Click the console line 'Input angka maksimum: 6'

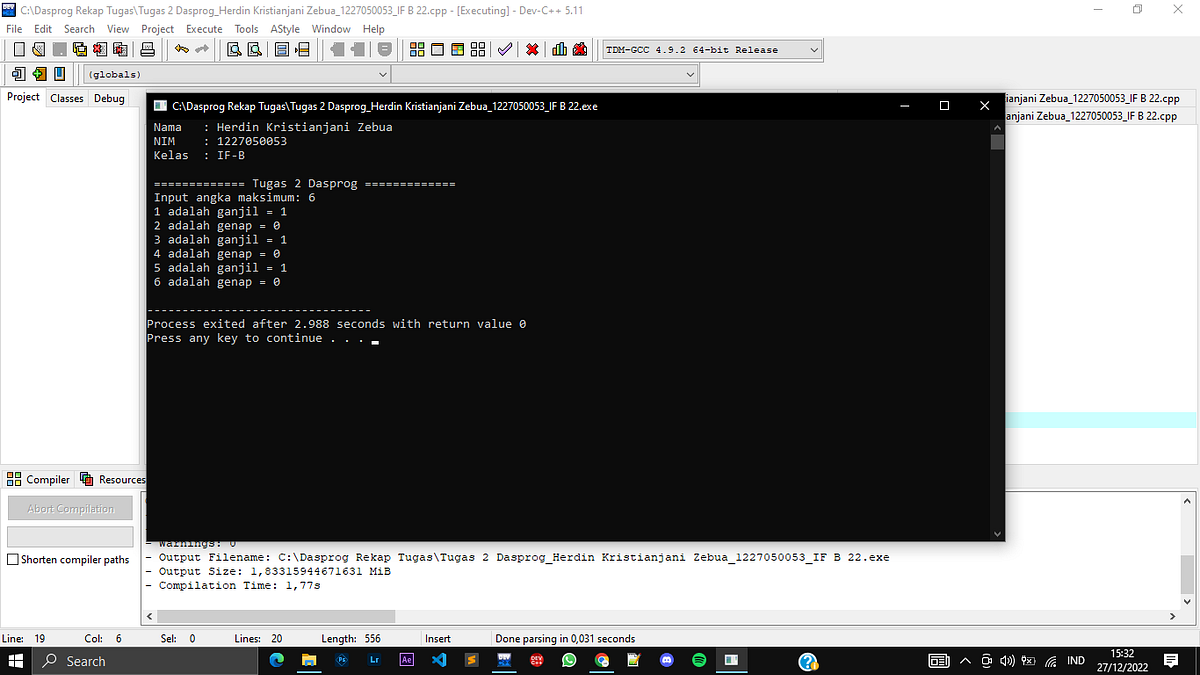tap(234, 198)
